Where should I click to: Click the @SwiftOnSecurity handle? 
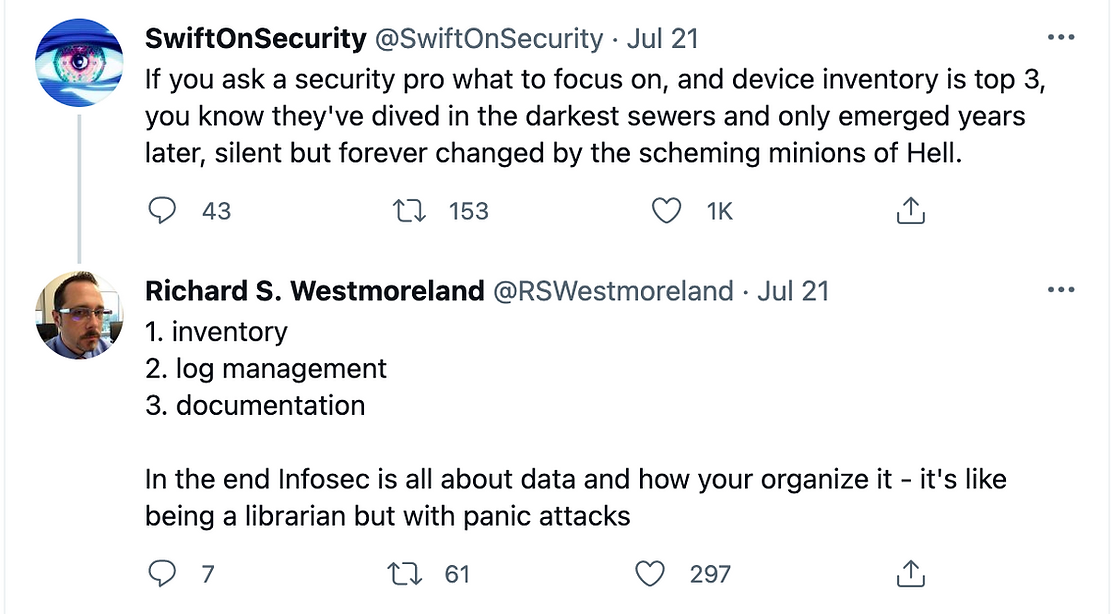tap(489, 38)
